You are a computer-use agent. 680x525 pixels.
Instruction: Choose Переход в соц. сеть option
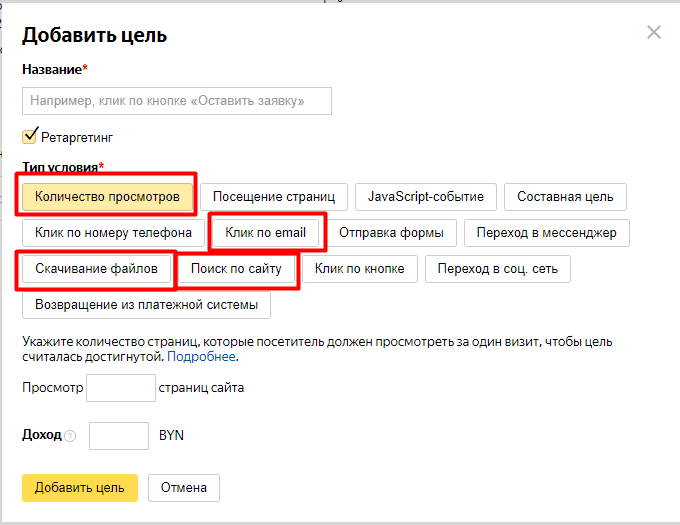click(x=497, y=269)
